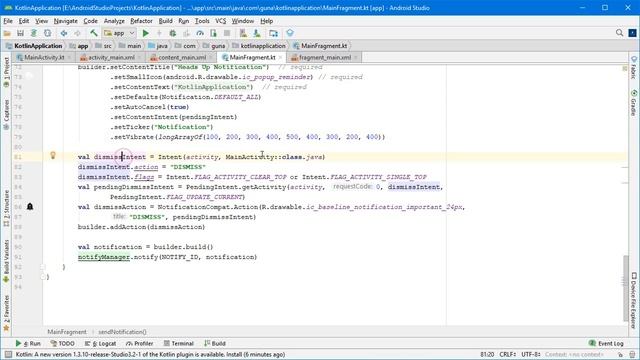Collapse the class fold marker at line 93
The height and width of the screenshot is (360, 640).
click(42, 277)
